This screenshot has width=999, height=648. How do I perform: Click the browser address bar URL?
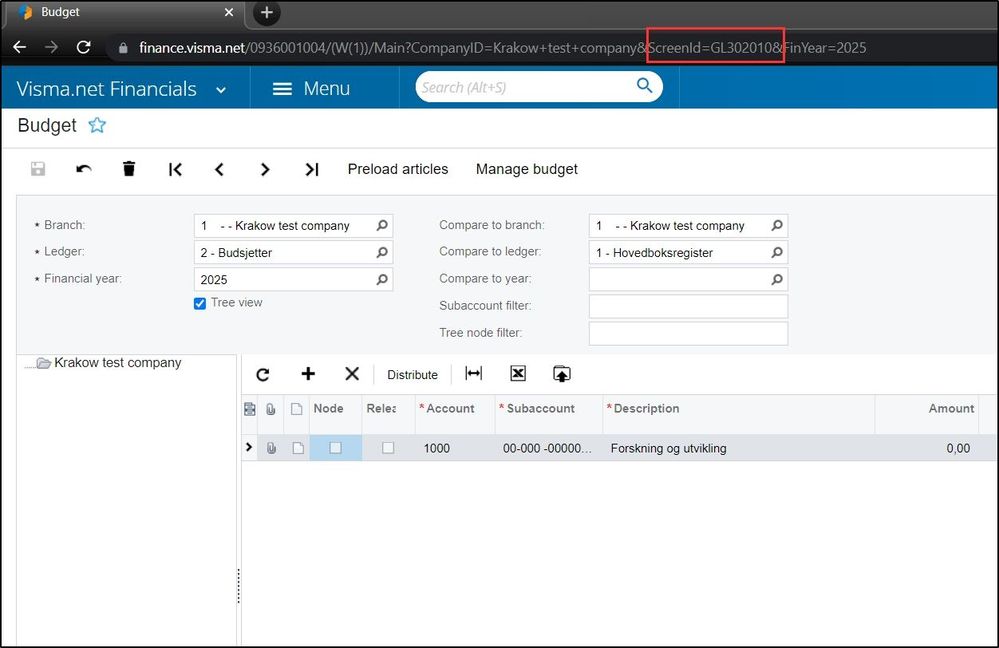click(x=503, y=48)
